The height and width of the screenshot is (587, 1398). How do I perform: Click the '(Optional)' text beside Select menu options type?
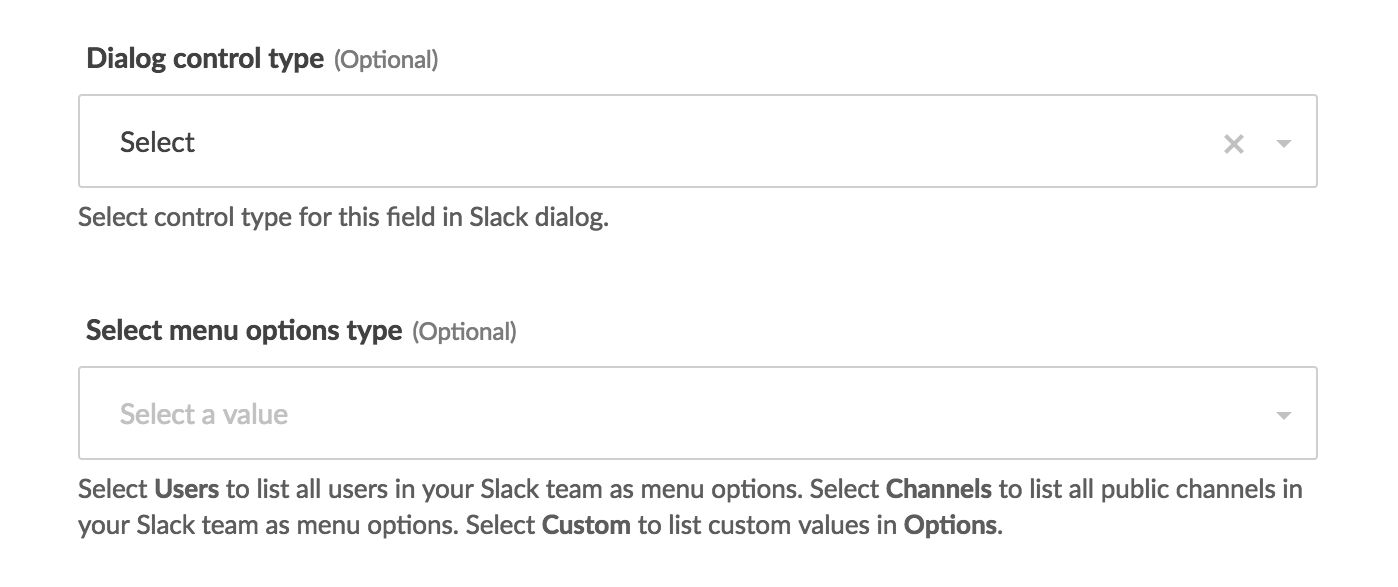point(465,330)
